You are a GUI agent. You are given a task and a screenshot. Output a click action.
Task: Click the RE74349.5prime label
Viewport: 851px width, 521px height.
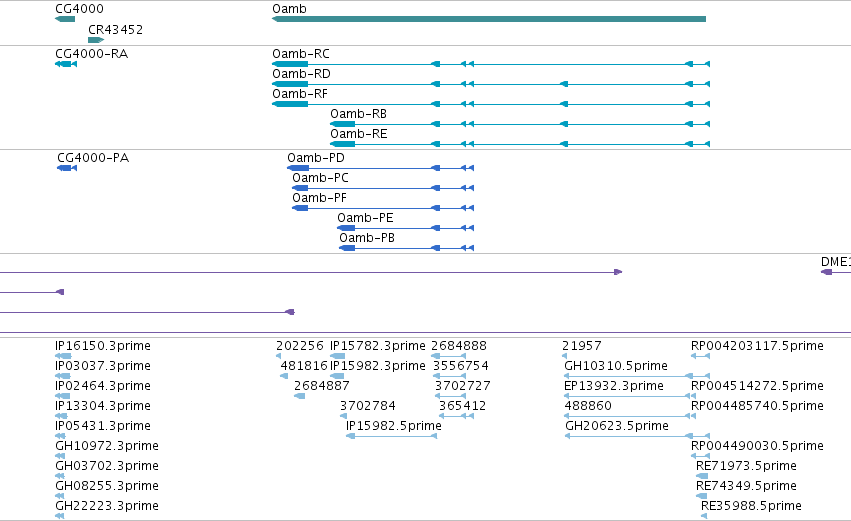click(x=746, y=486)
